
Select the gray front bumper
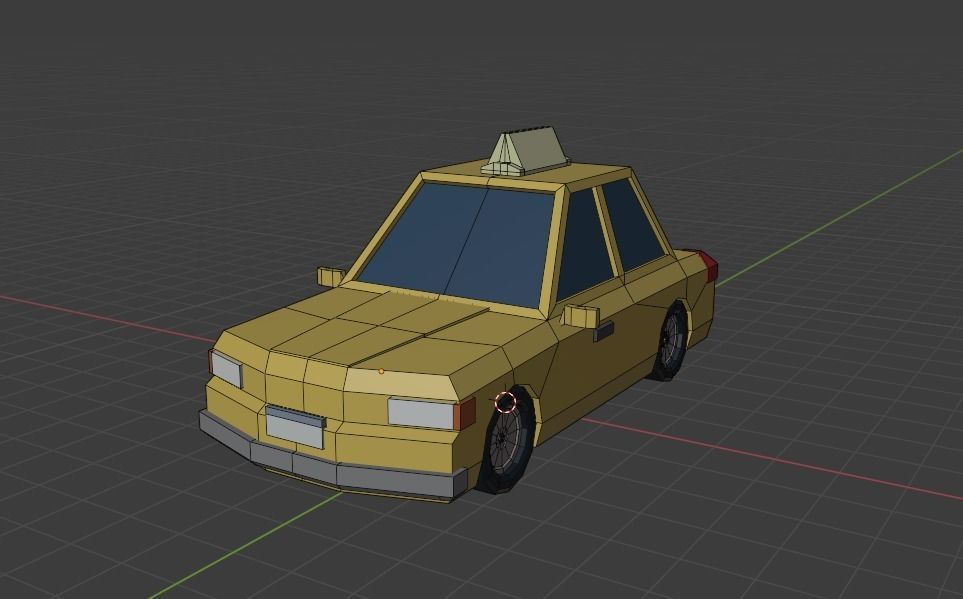[332, 458]
